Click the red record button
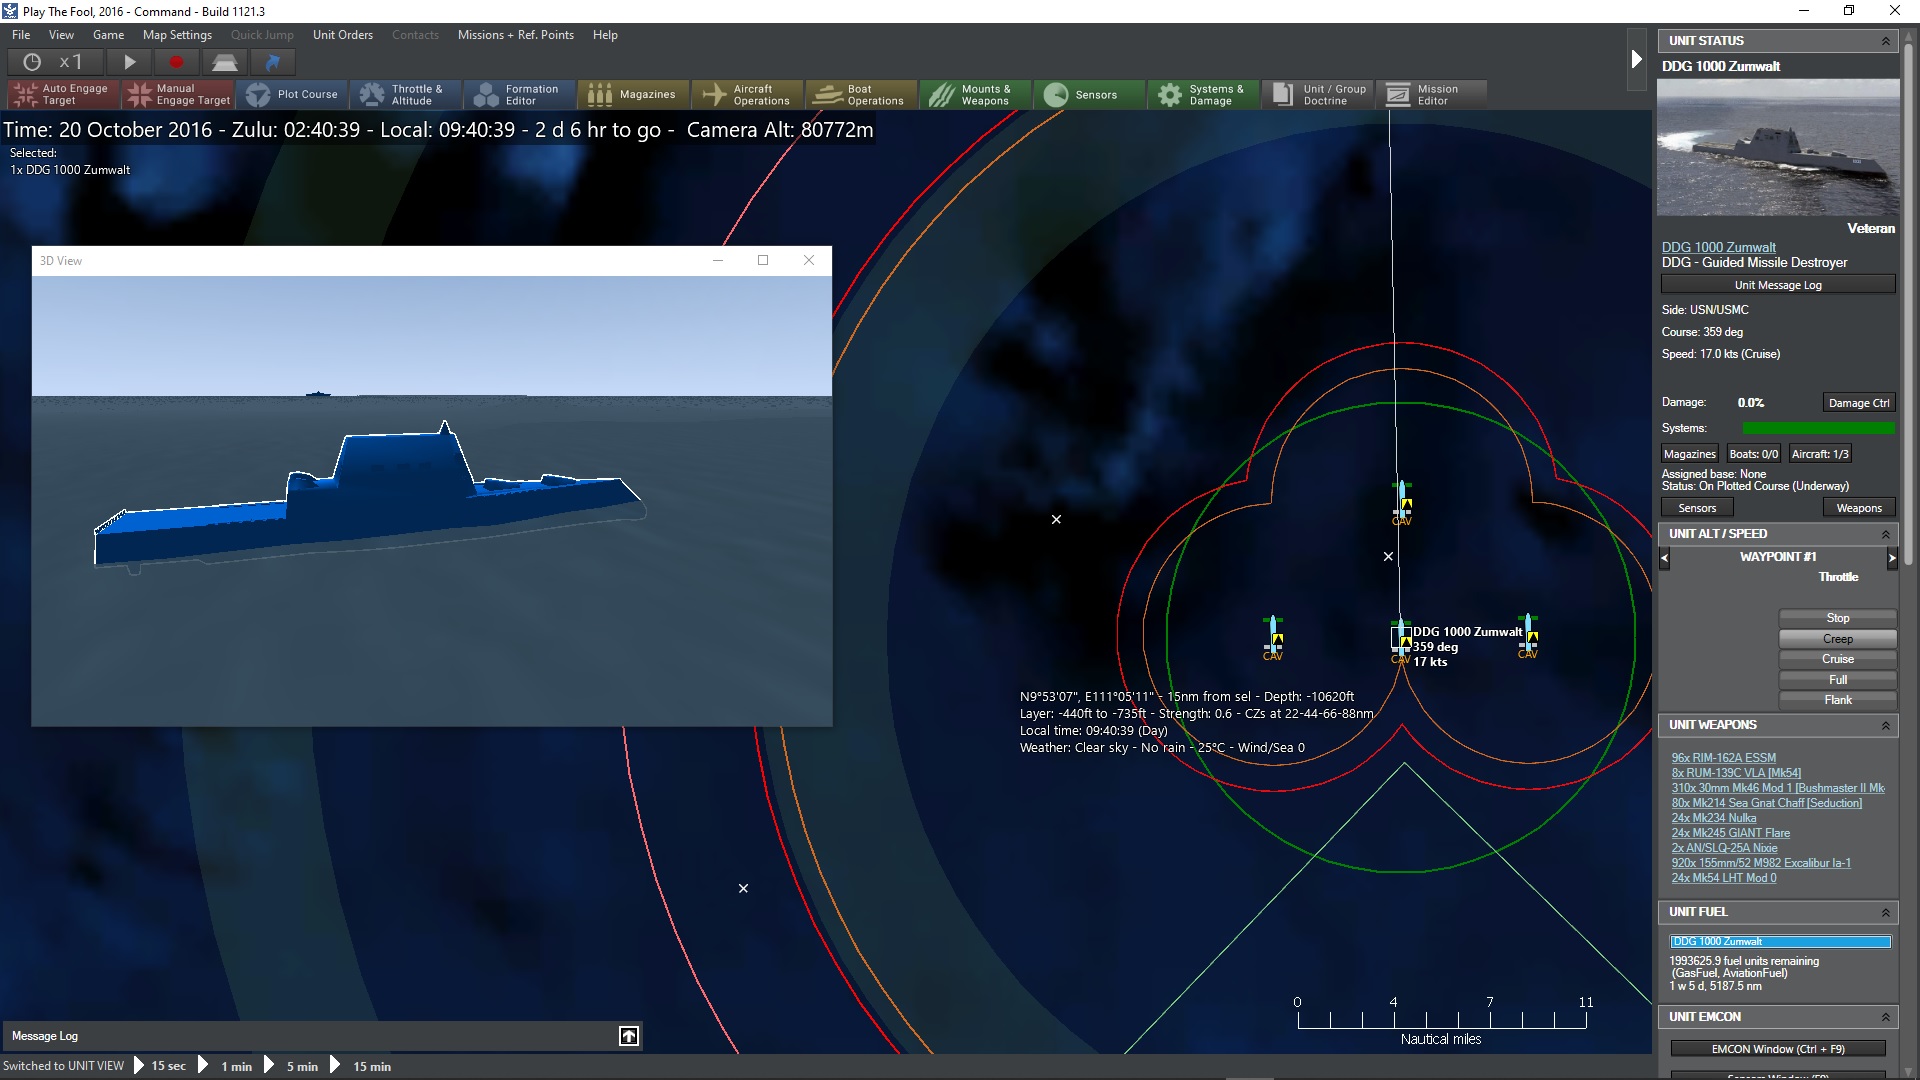1920x1080 pixels. (176, 62)
